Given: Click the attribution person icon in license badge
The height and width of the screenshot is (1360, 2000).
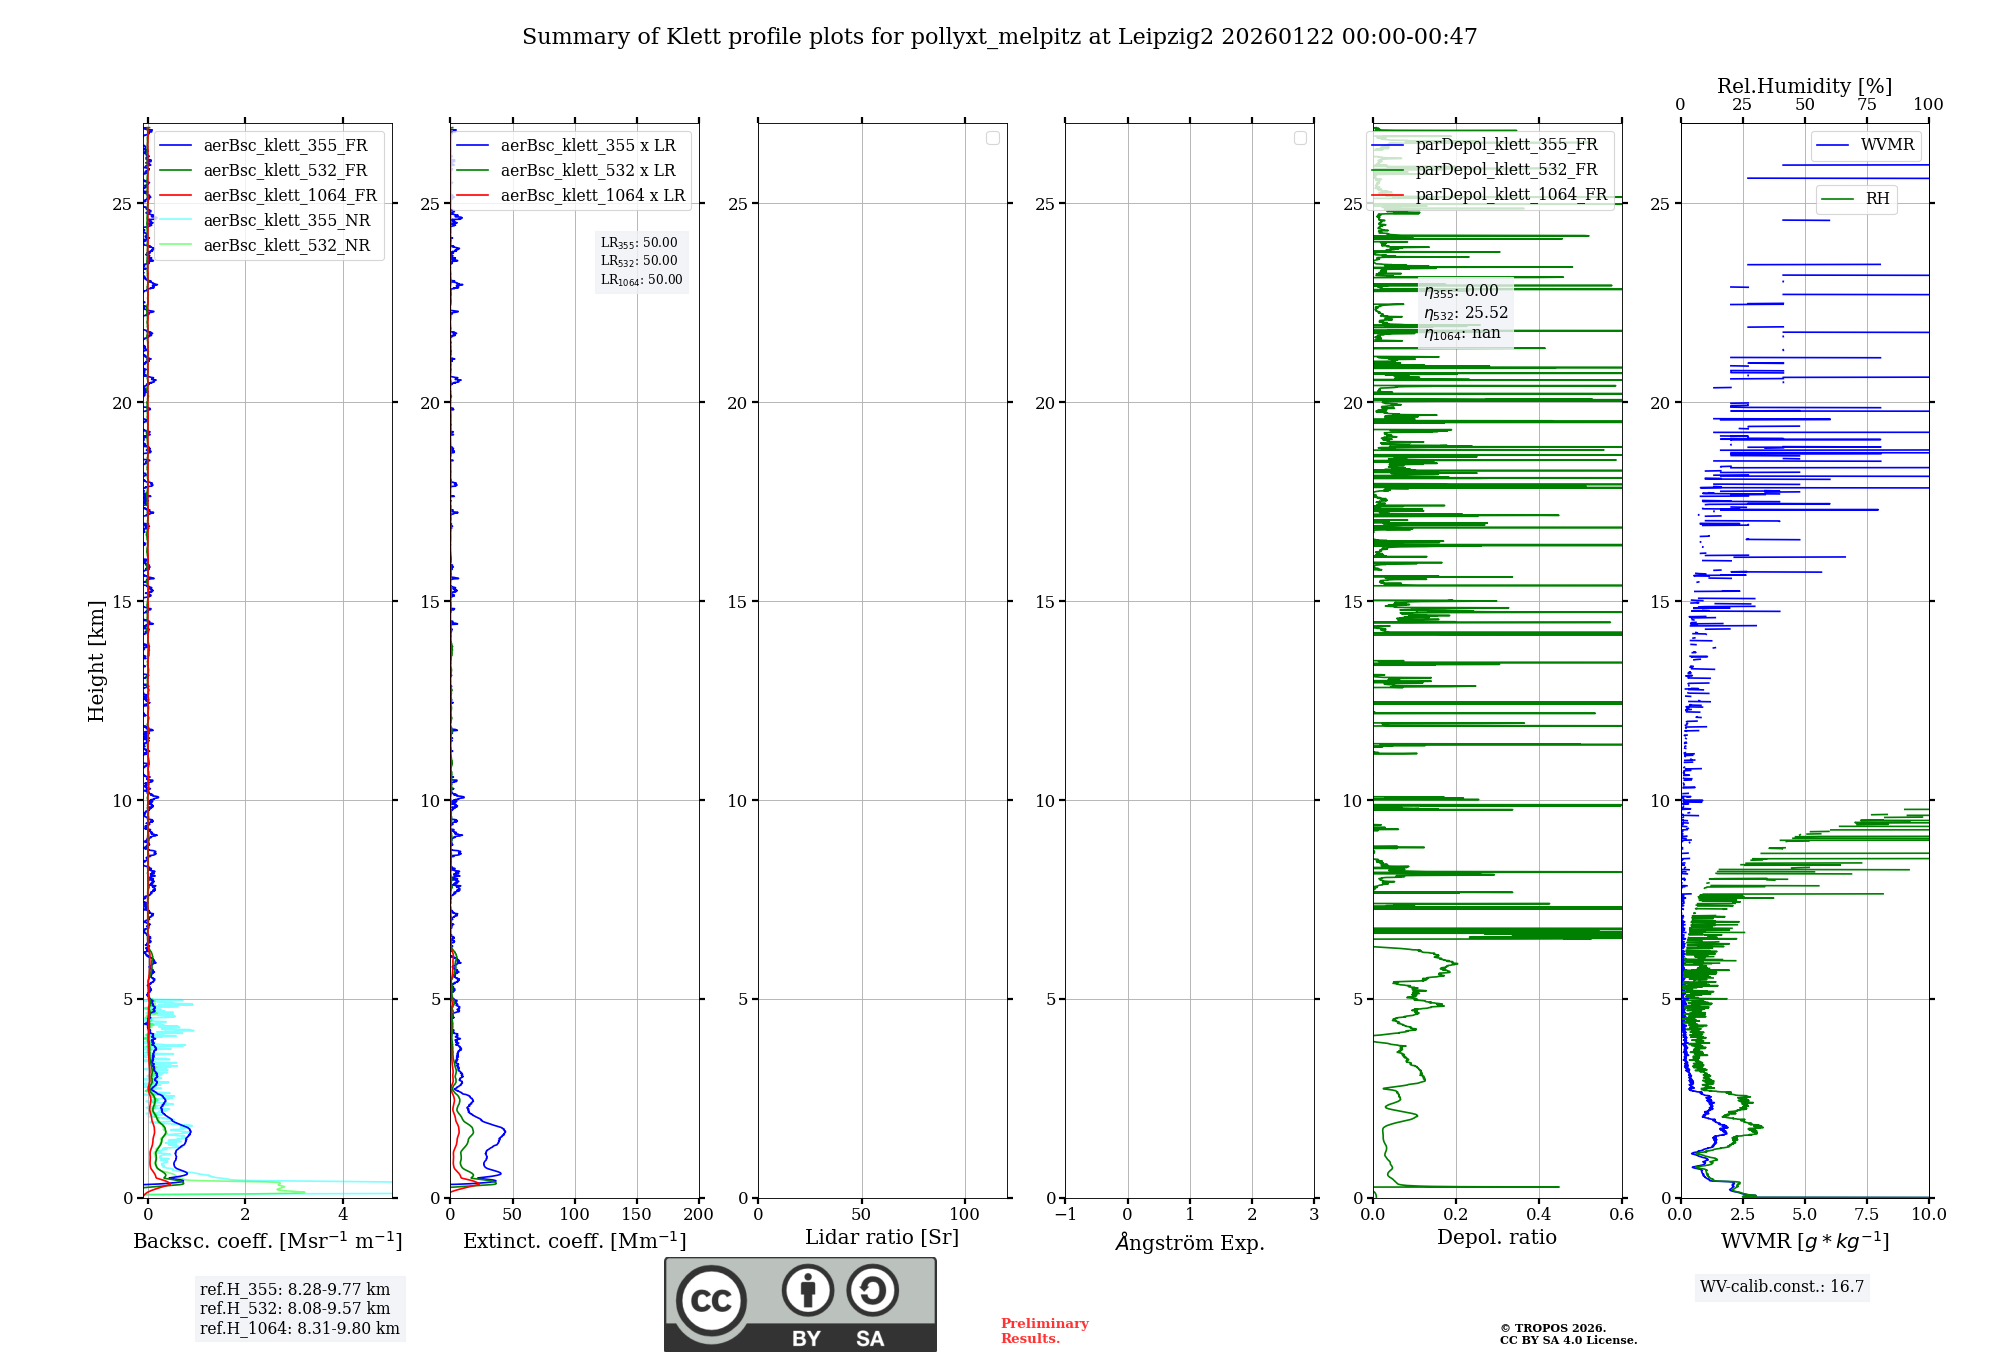Looking at the screenshot, I should point(807,1290).
